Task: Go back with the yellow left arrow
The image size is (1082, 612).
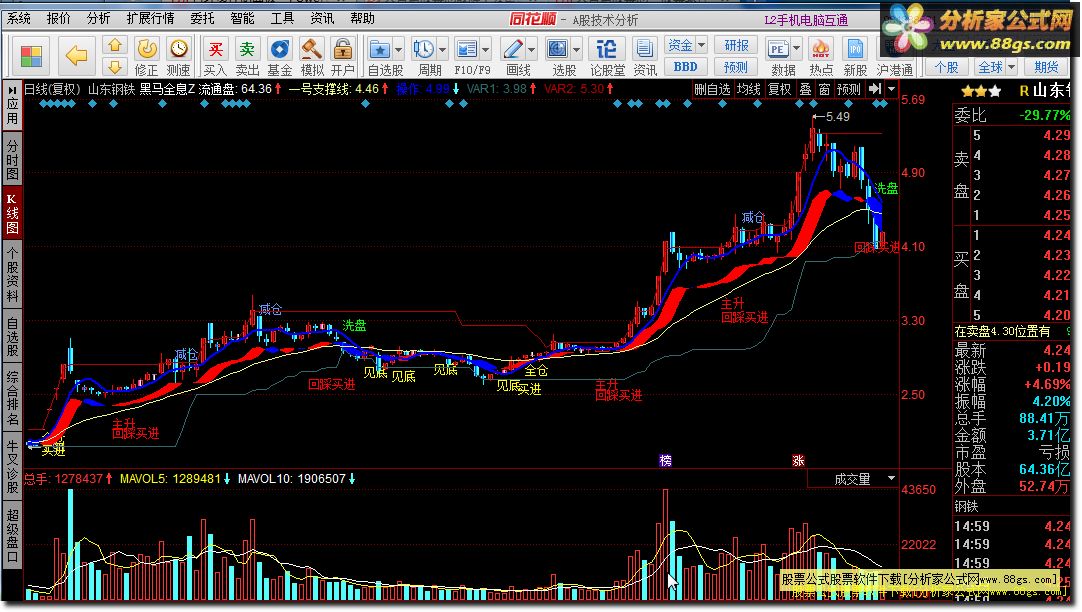Action: pos(76,55)
